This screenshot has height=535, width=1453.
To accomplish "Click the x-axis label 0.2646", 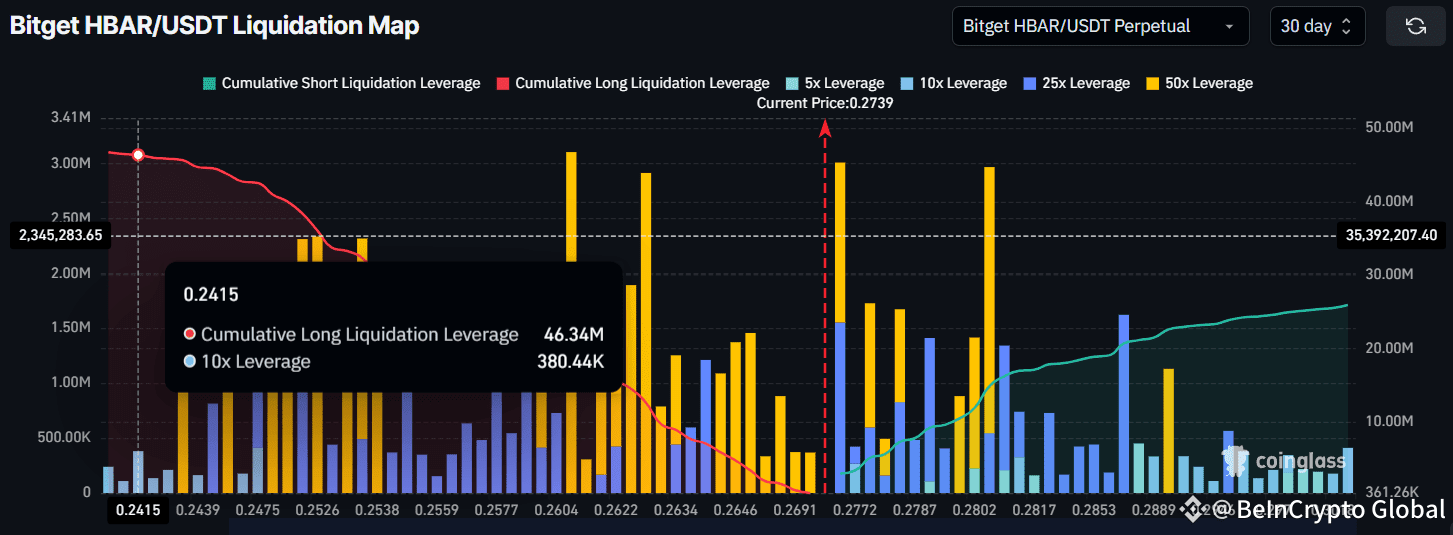I will click(736, 510).
